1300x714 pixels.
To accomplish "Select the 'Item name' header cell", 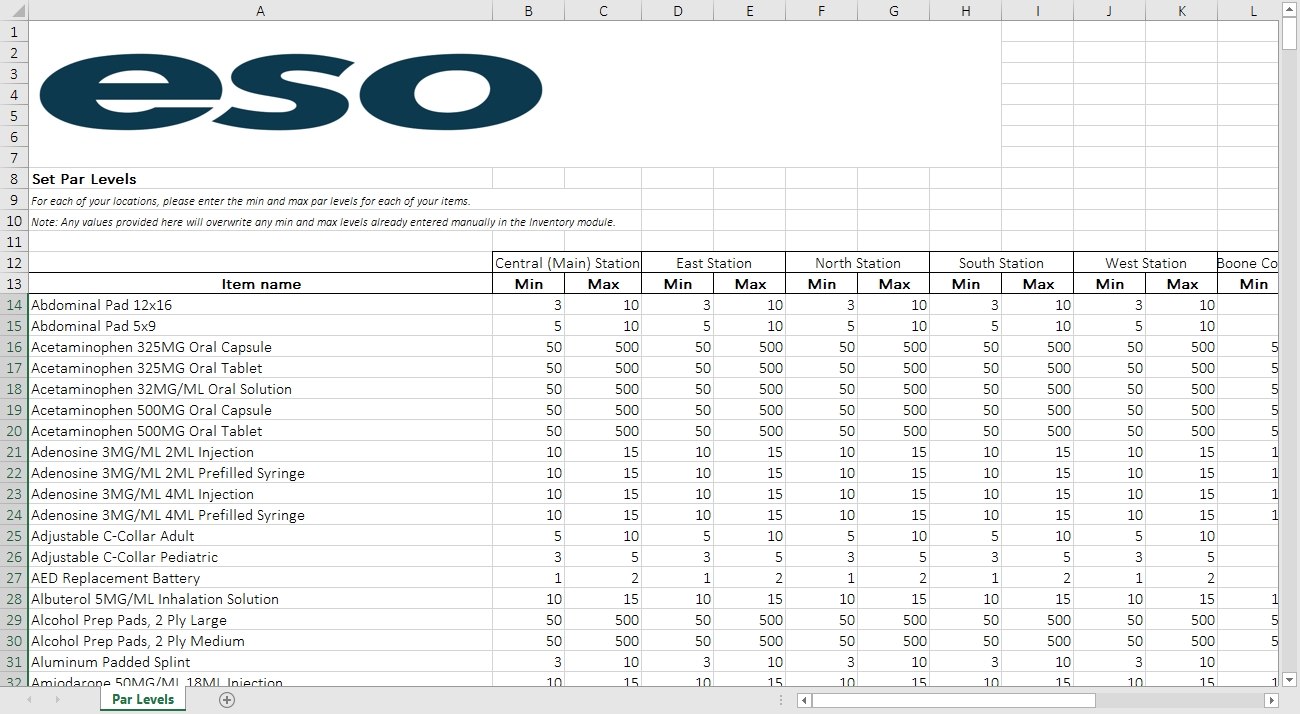I will [x=260, y=284].
